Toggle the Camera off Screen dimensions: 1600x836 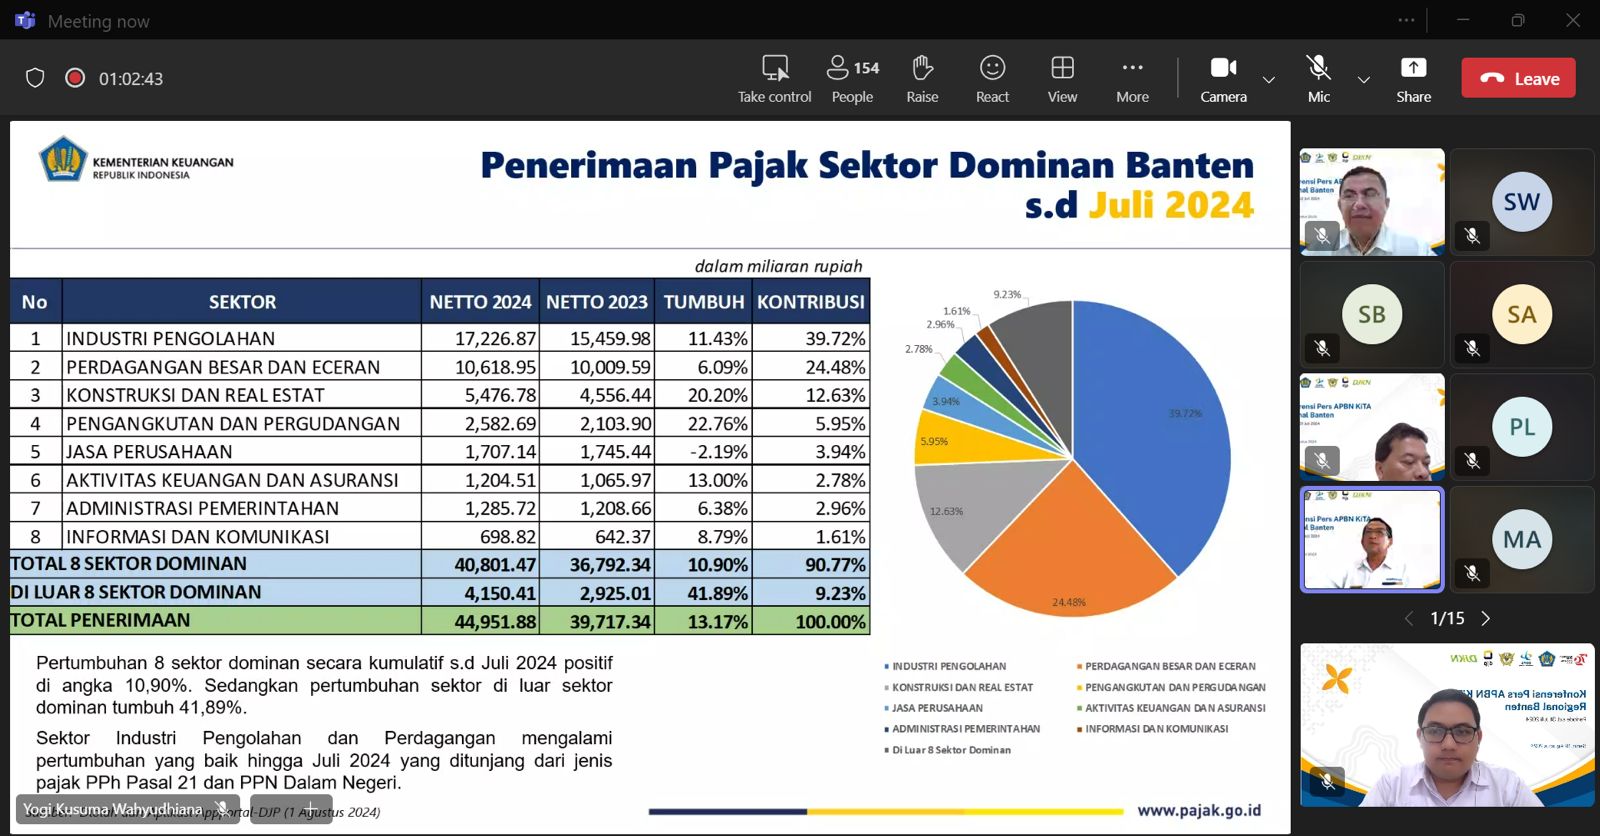[x=1223, y=68]
